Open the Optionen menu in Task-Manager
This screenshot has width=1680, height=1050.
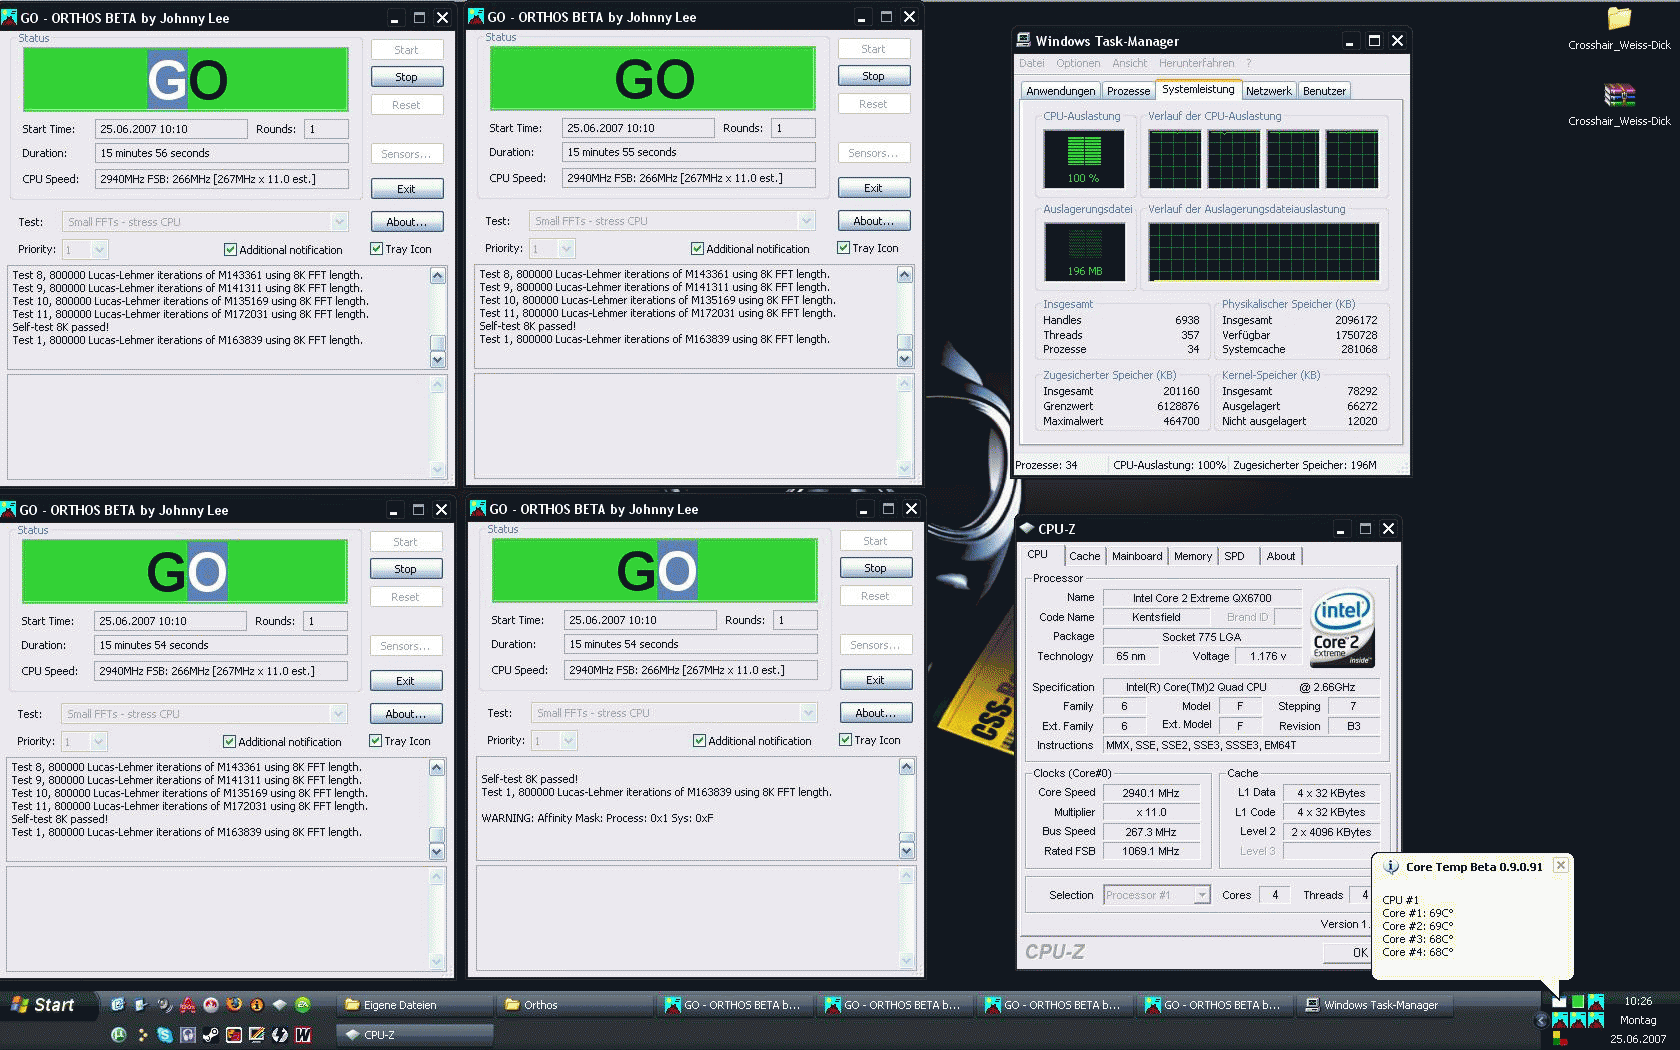1078,63
